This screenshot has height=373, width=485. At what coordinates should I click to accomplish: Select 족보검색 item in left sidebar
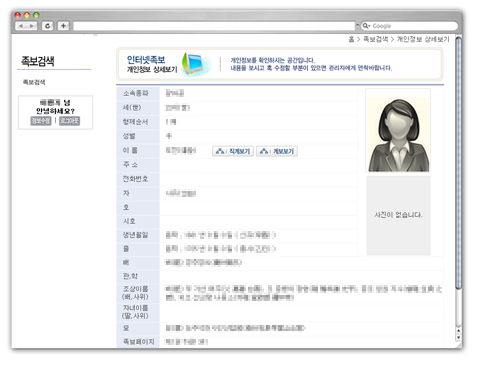tap(34, 82)
